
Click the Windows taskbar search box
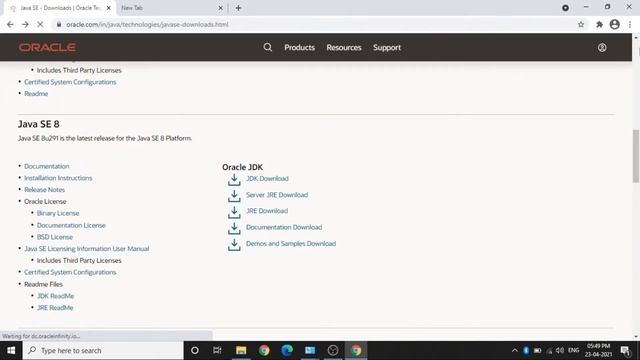click(x=103, y=350)
